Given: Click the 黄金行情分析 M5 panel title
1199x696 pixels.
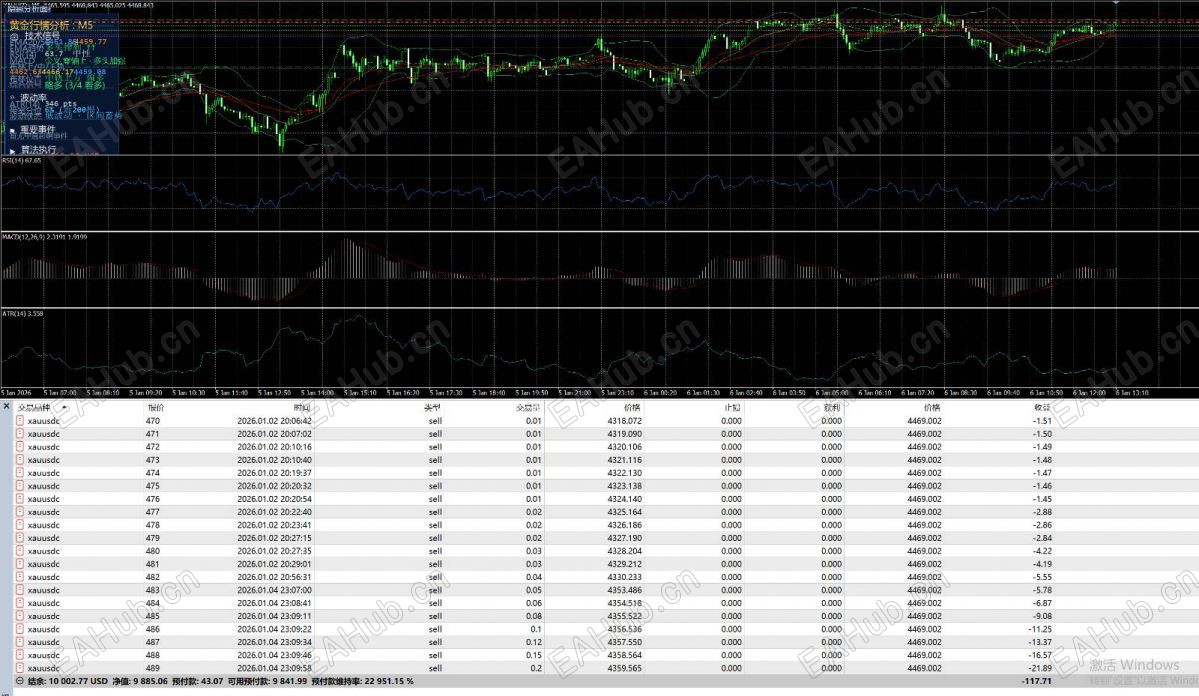Looking at the screenshot, I should (x=51, y=25).
